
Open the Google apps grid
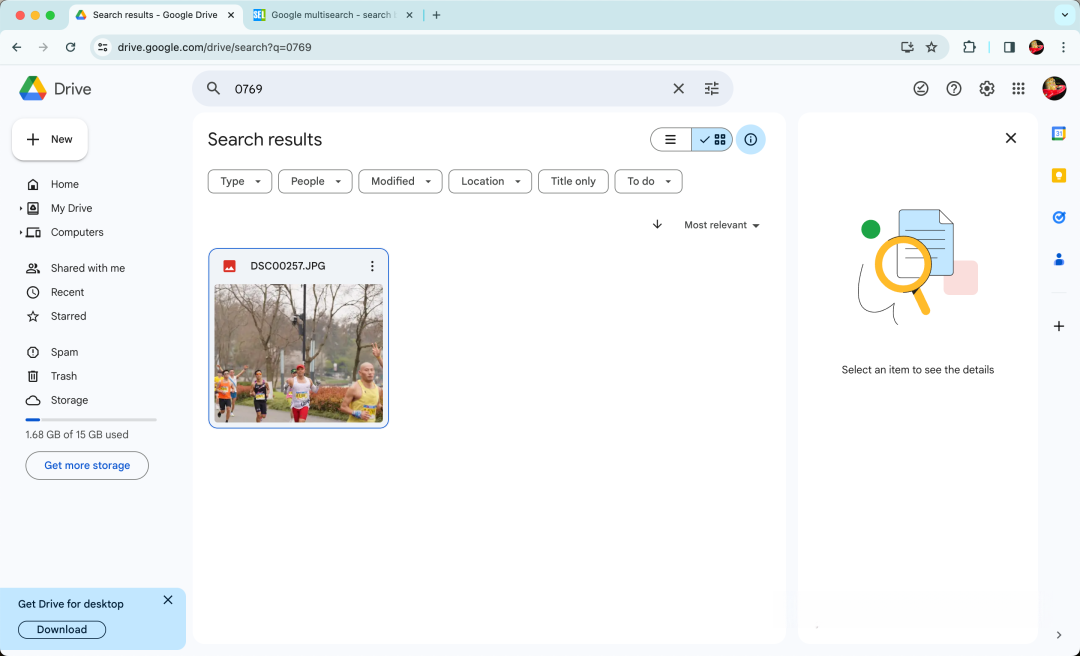point(1018,88)
